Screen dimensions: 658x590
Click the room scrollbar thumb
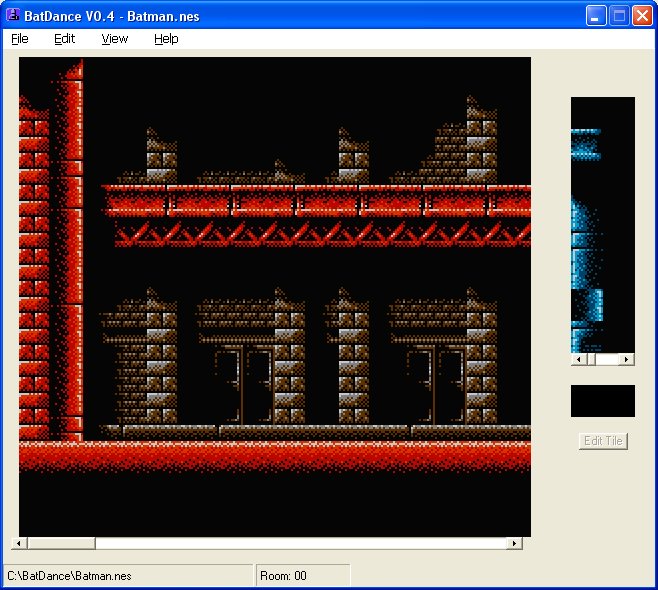pos(61,543)
